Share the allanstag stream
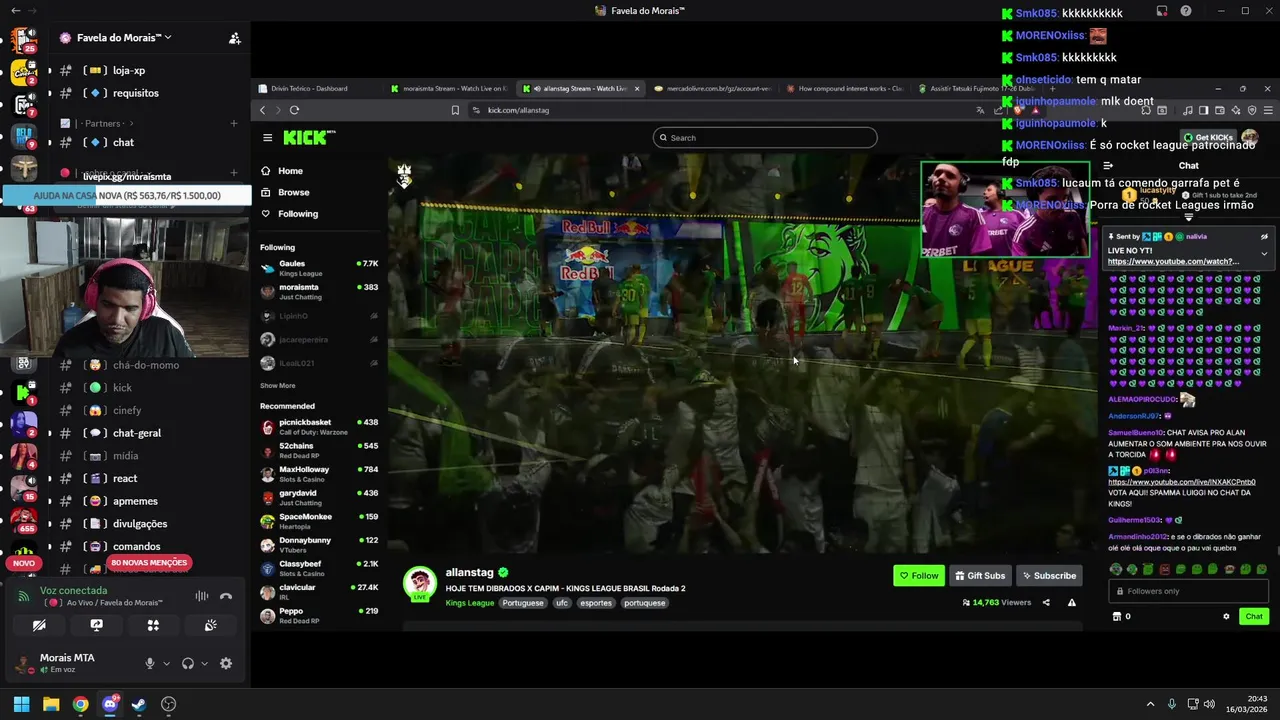The height and width of the screenshot is (720, 1280). click(1046, 603)
